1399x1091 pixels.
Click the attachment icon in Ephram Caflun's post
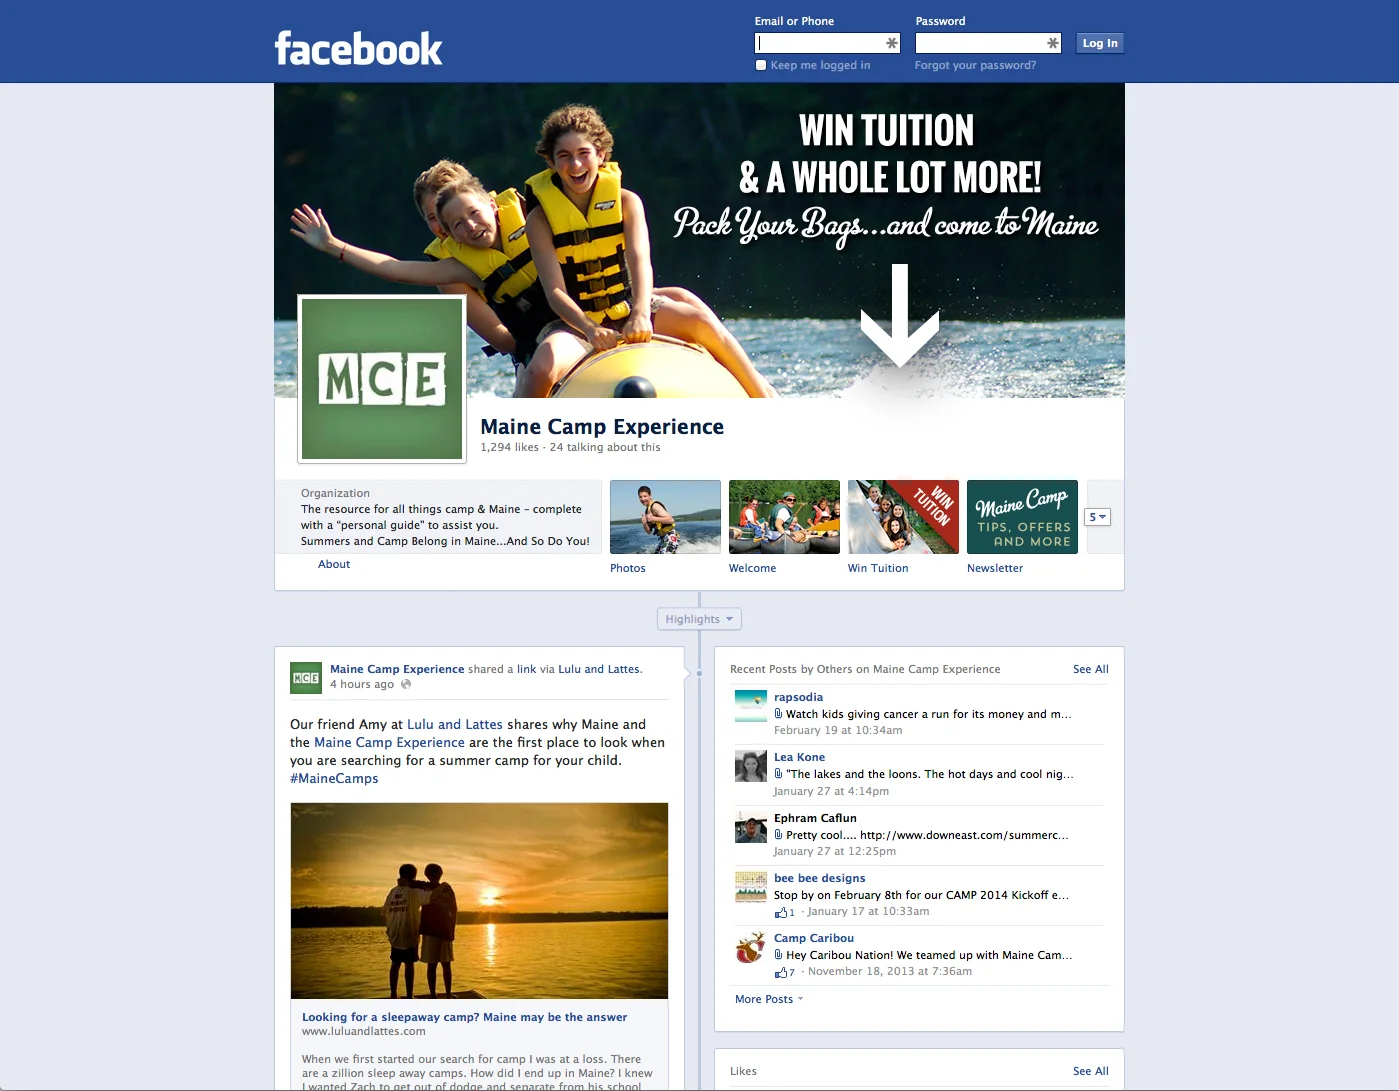[778, 835]
